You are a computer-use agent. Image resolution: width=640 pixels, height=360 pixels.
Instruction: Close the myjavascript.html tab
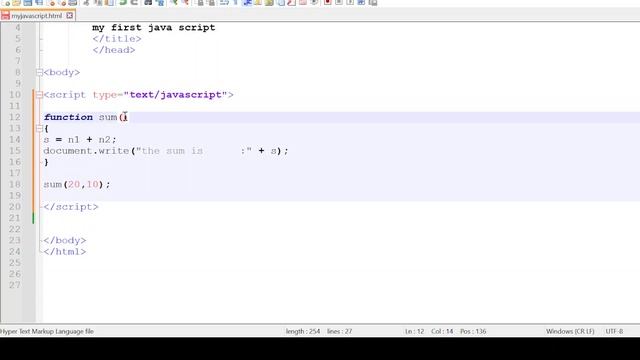click(x=69, y=16)
